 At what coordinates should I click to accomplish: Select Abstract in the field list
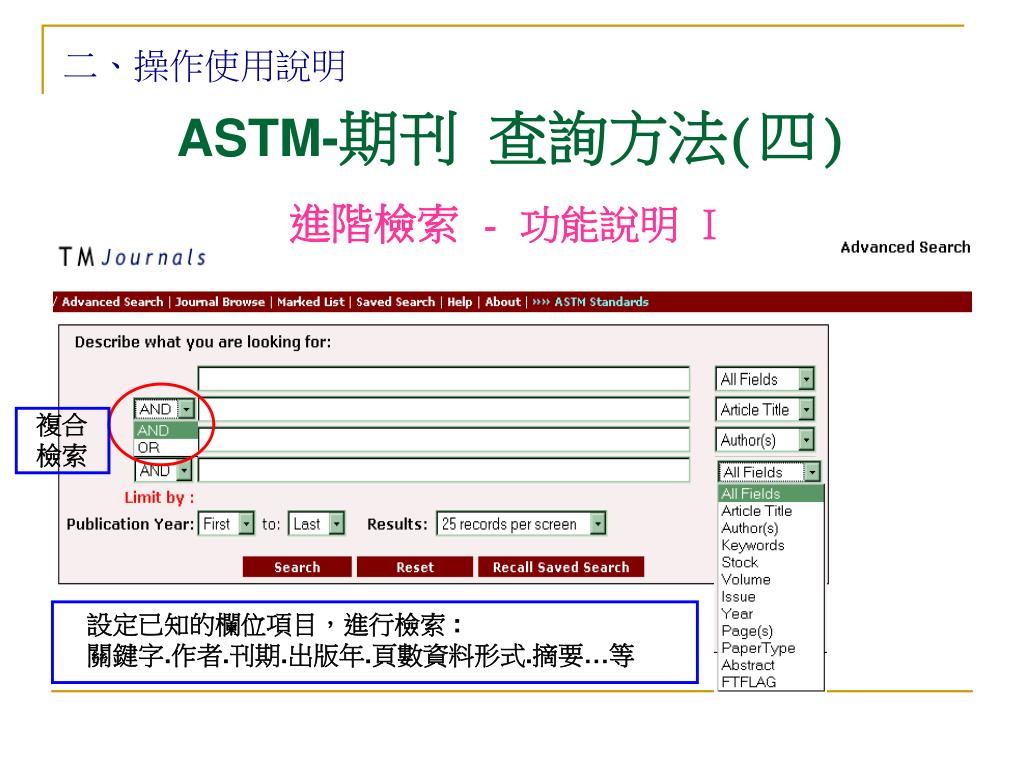pos(771,665)
